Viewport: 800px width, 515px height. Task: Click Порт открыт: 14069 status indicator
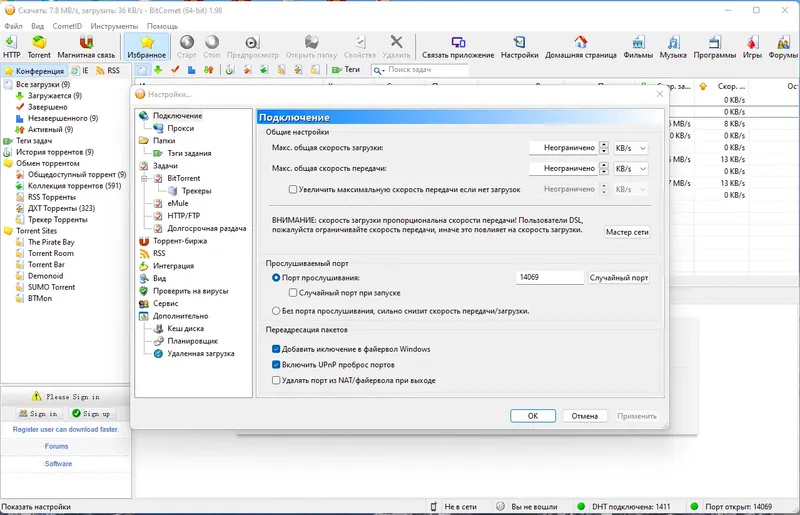(x=730, y=507)
